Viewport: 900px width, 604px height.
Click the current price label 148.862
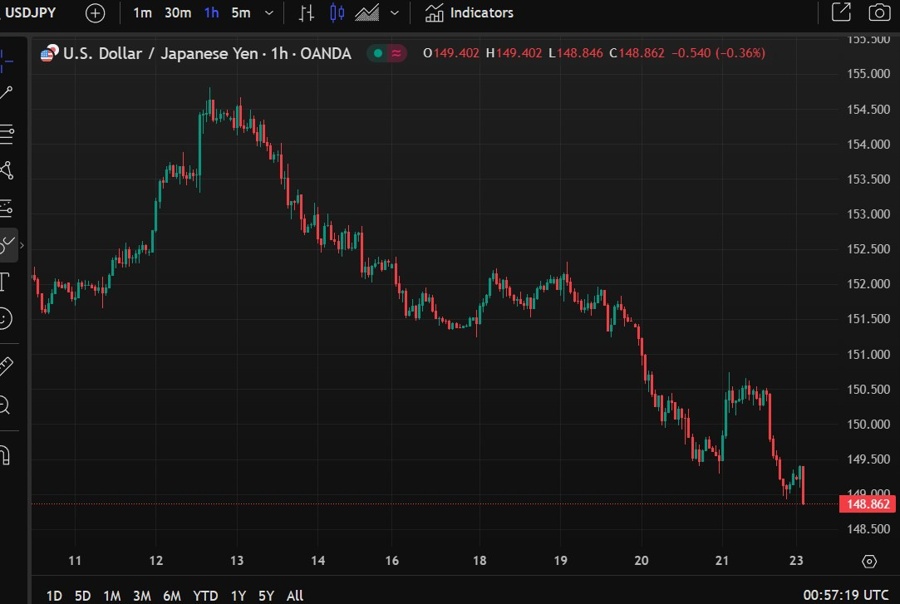(866, 504)
